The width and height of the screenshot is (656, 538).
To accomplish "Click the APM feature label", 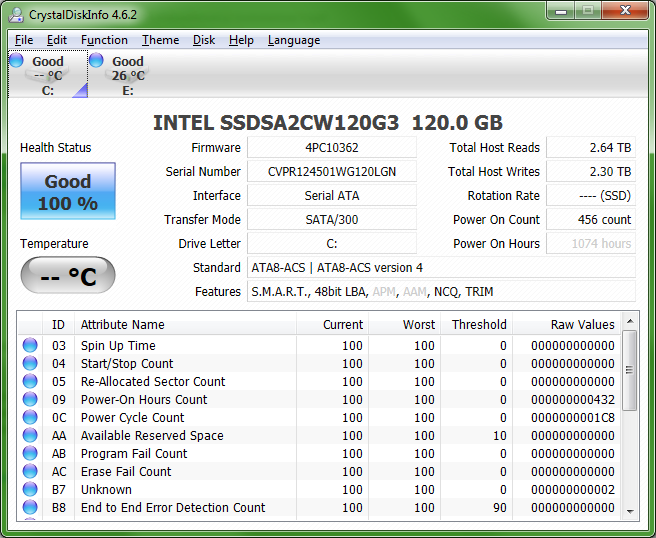I will [384, 292].
